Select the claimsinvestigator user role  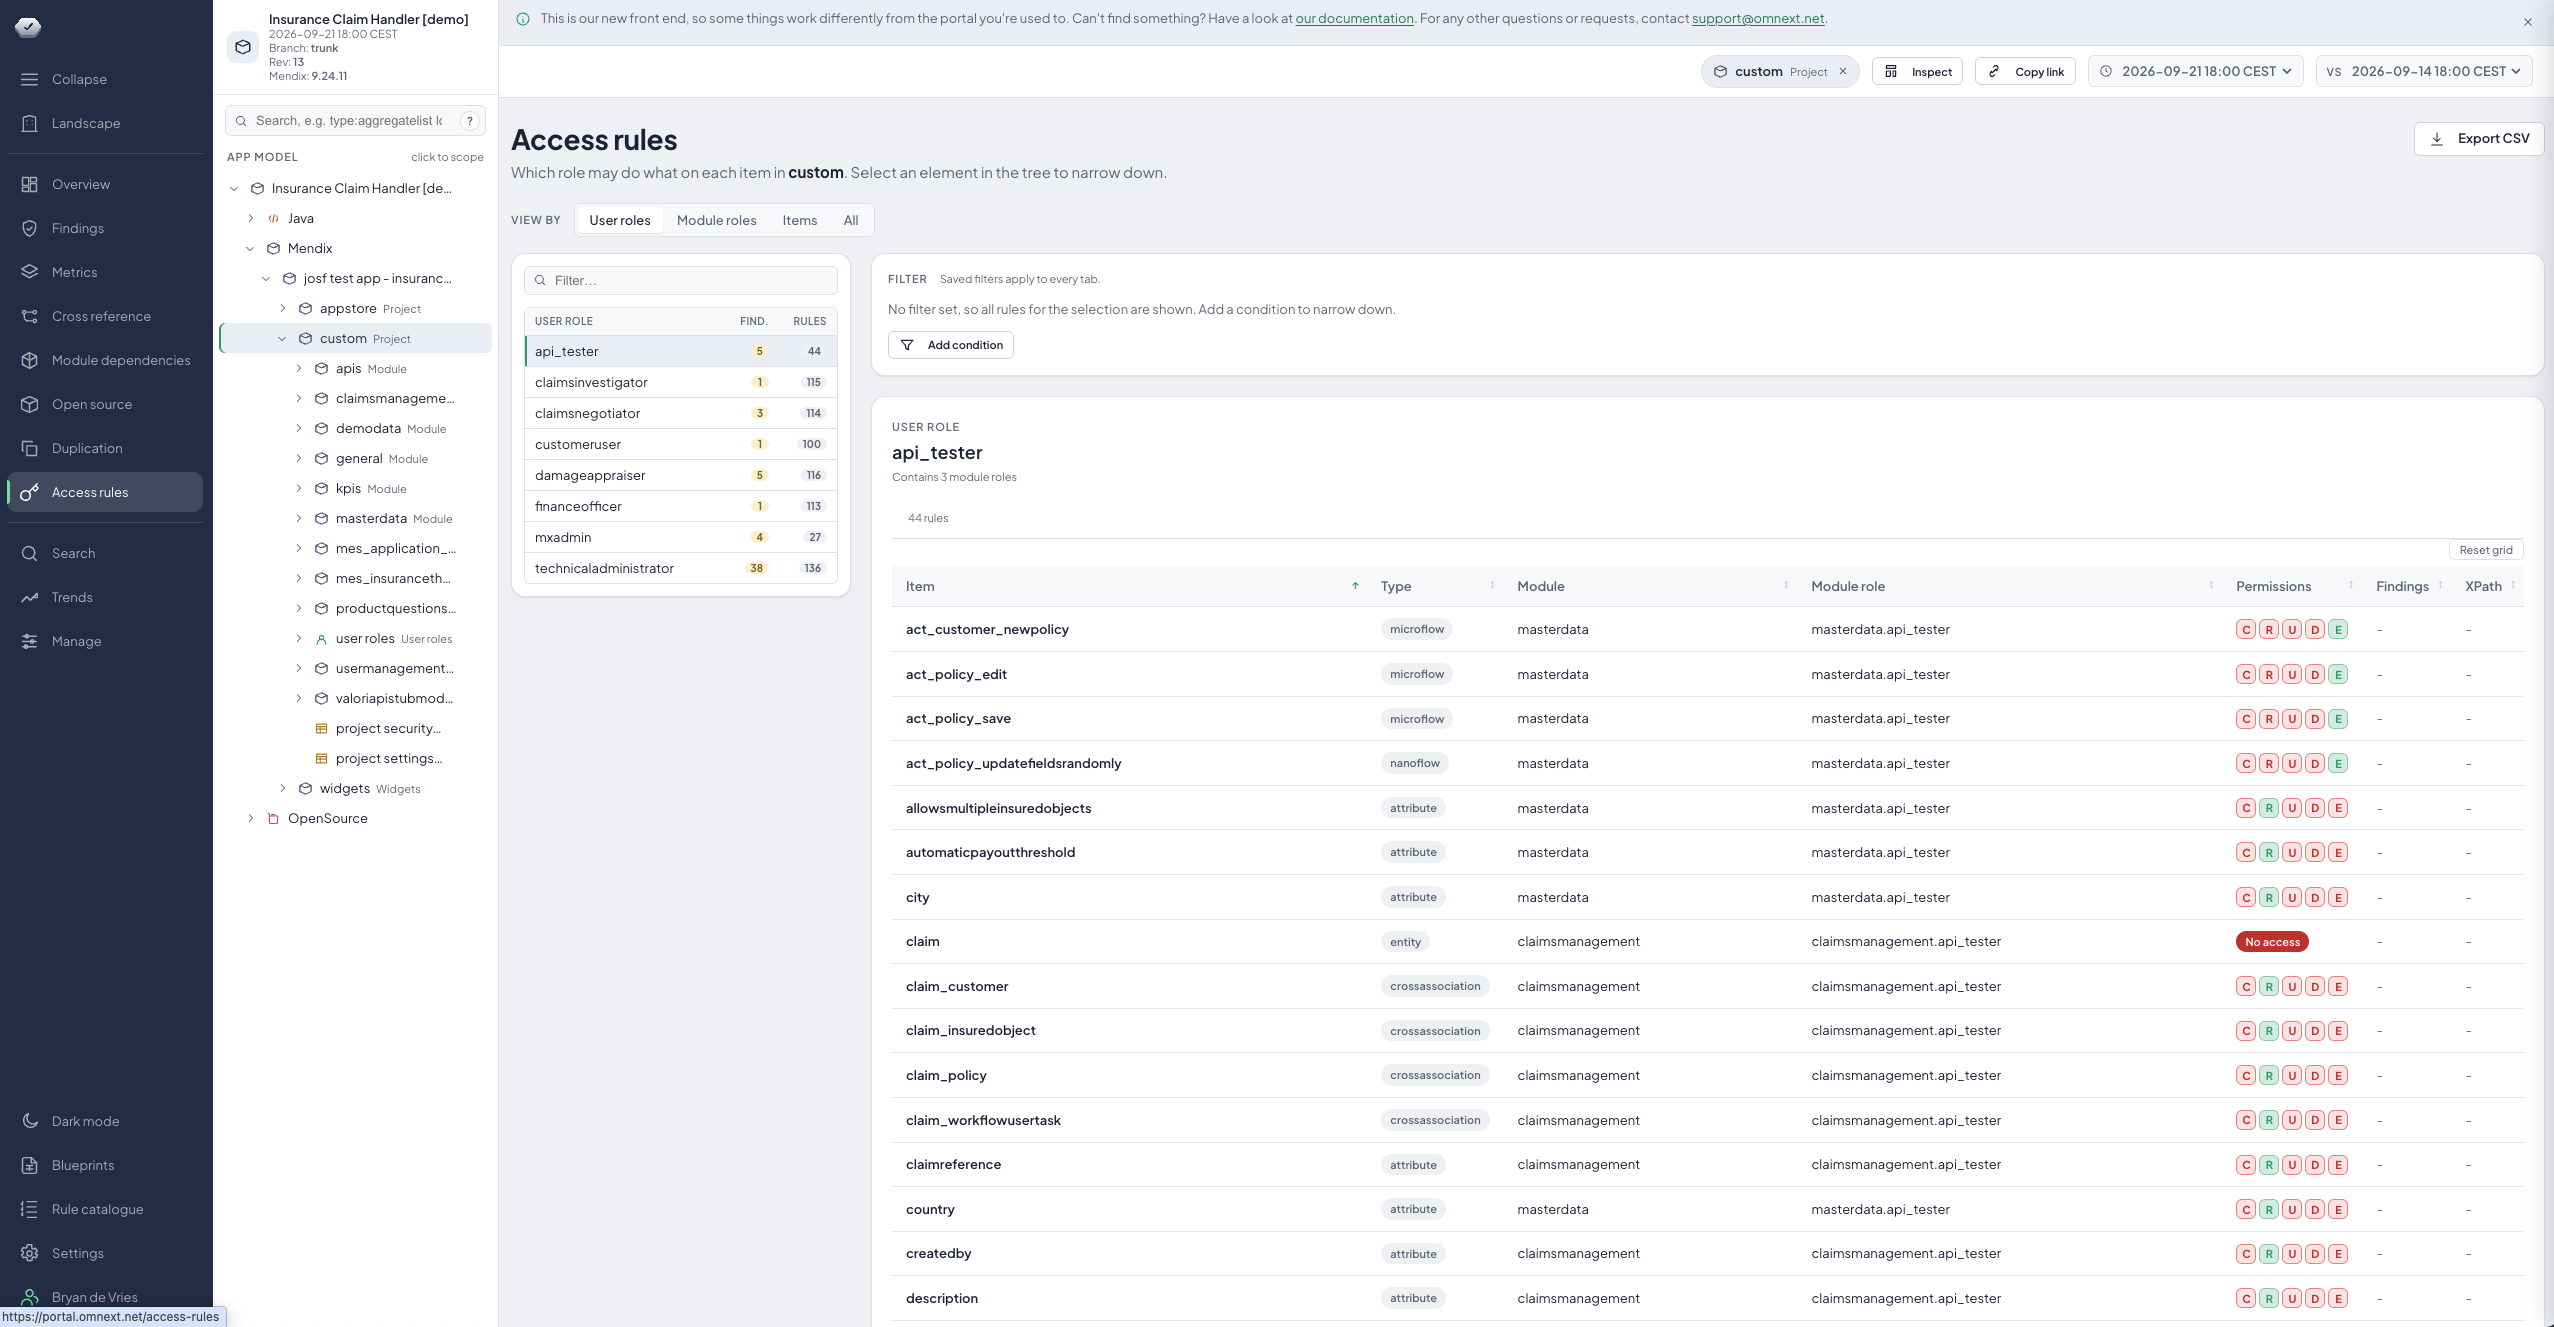[681, 382]
